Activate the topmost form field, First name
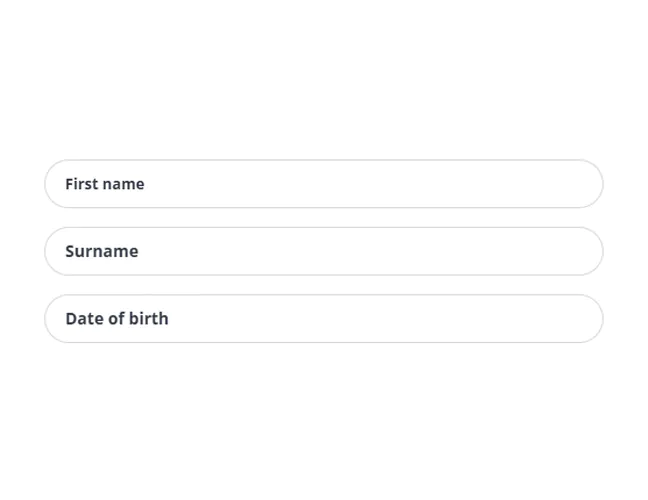 pos(323,184)
